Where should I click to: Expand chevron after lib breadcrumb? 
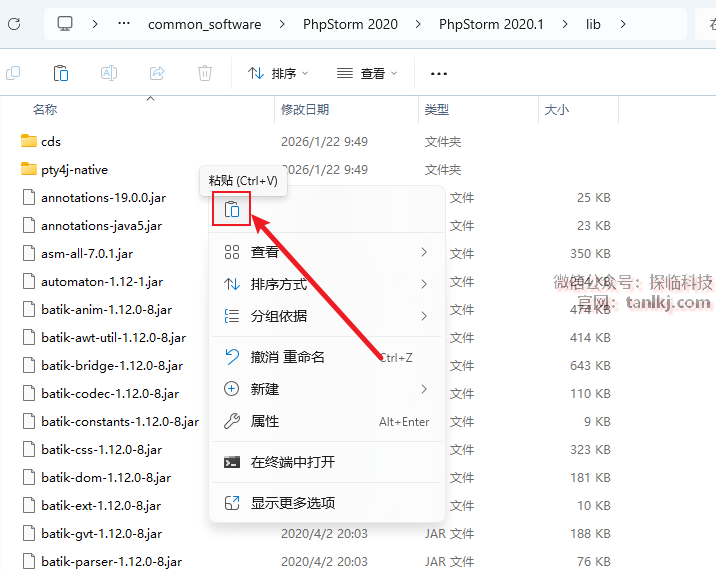coord(623,24)
